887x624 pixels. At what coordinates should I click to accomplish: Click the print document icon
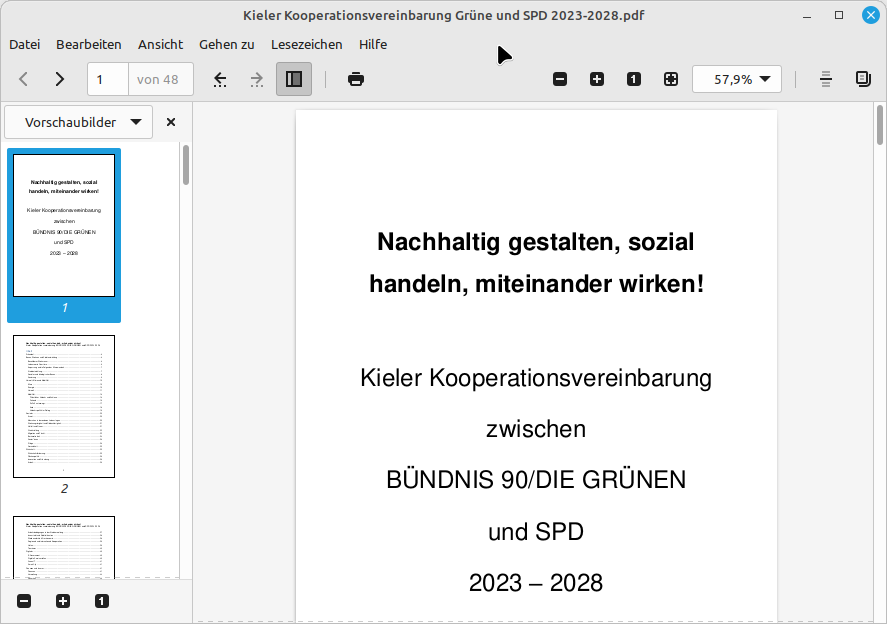[356, 79]
